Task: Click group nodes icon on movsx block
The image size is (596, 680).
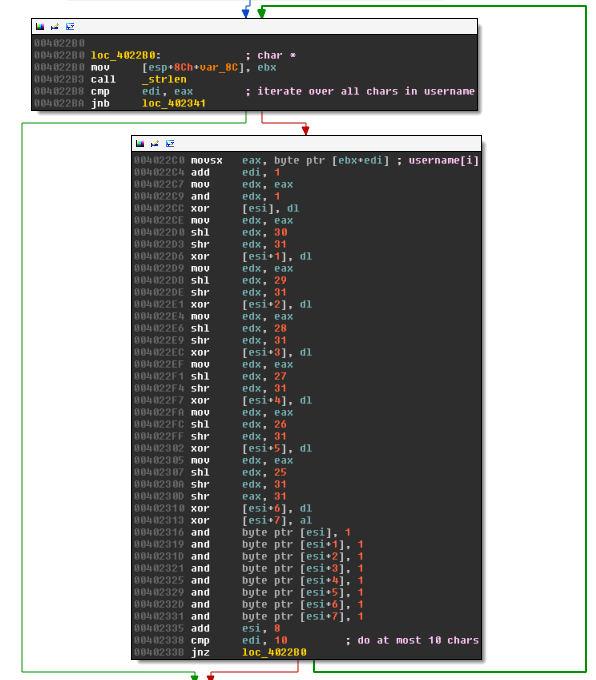Action: pos(170,144)
